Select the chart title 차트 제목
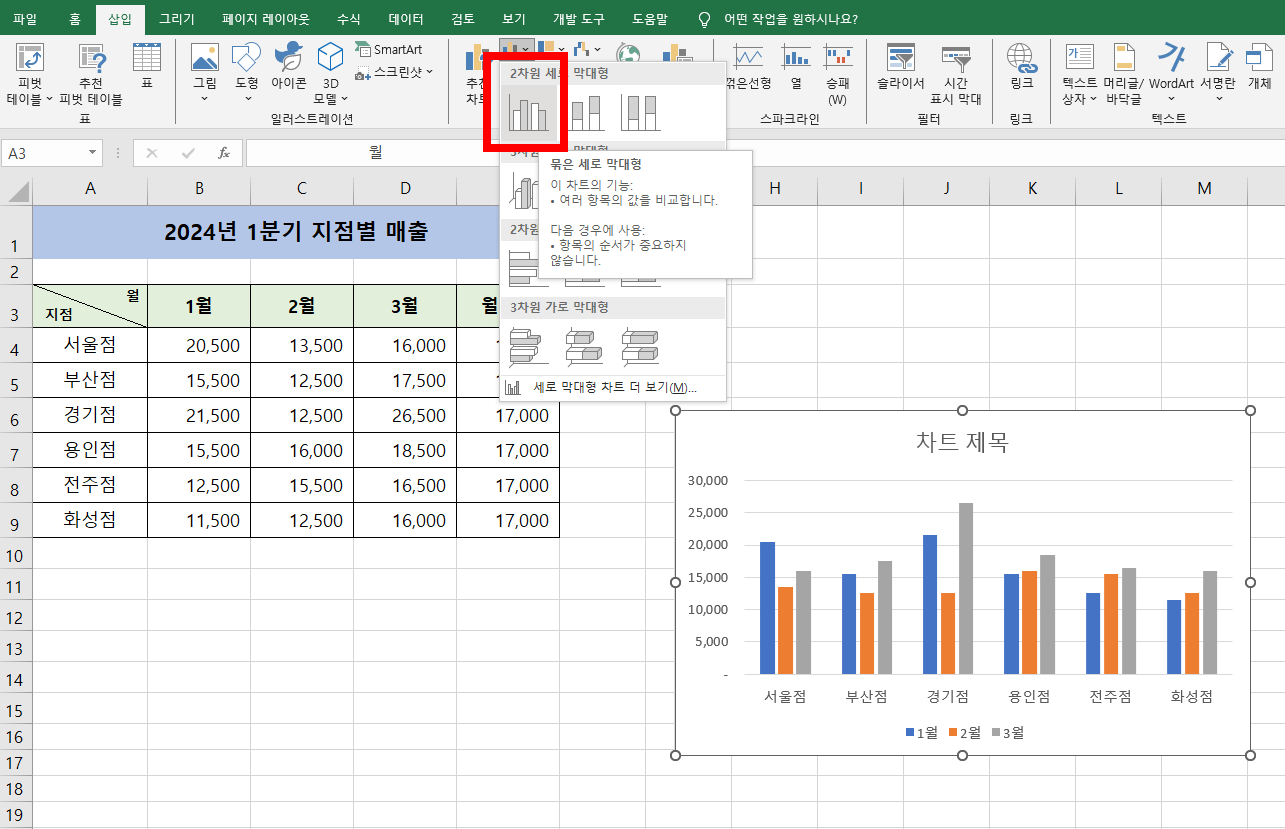The width and height of the screenshot is (1285, 829). (962, 441)
